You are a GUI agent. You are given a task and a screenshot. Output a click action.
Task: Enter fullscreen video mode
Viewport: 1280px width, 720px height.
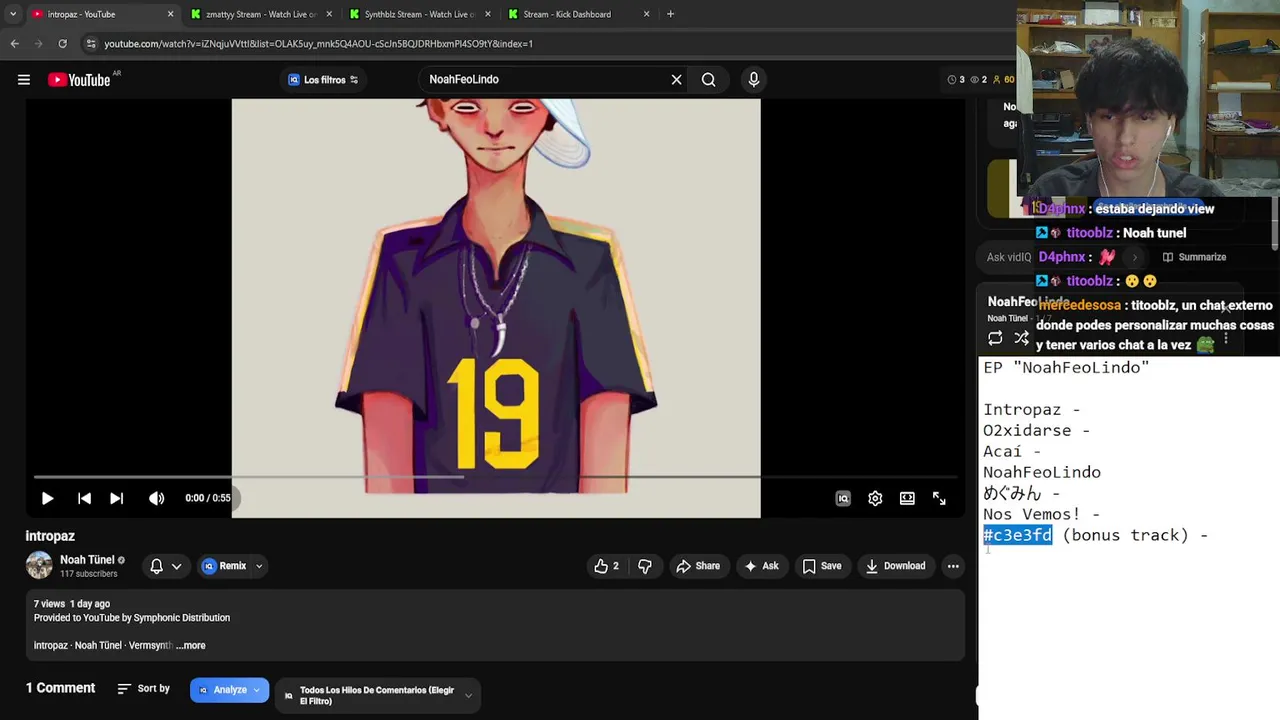pos(939,498)
